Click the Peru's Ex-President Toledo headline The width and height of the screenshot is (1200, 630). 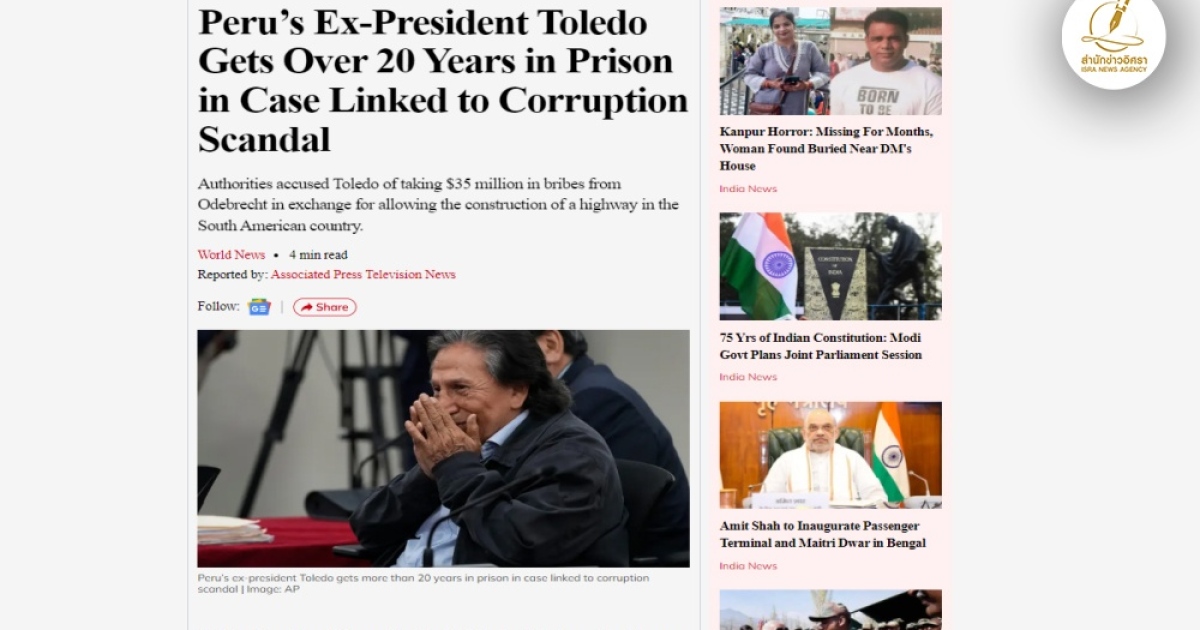tap(443, 80)
